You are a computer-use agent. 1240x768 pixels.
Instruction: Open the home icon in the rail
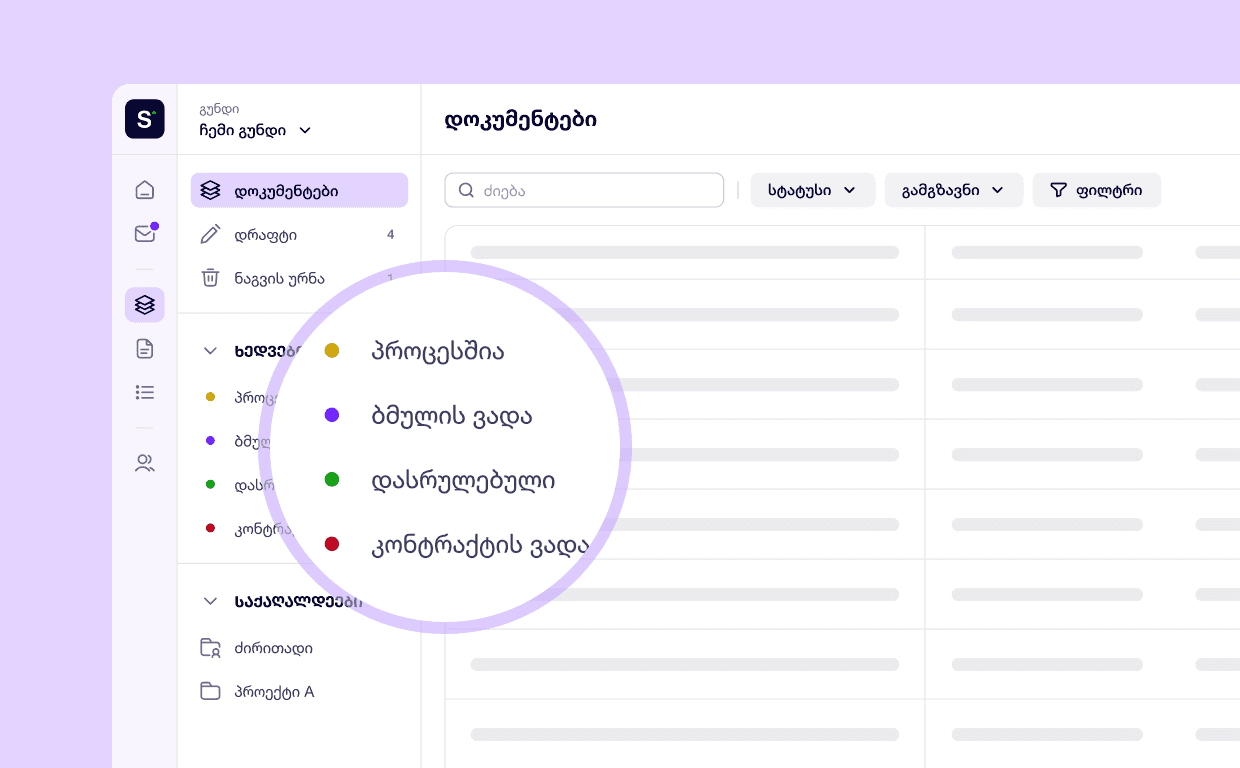[145, 190]
